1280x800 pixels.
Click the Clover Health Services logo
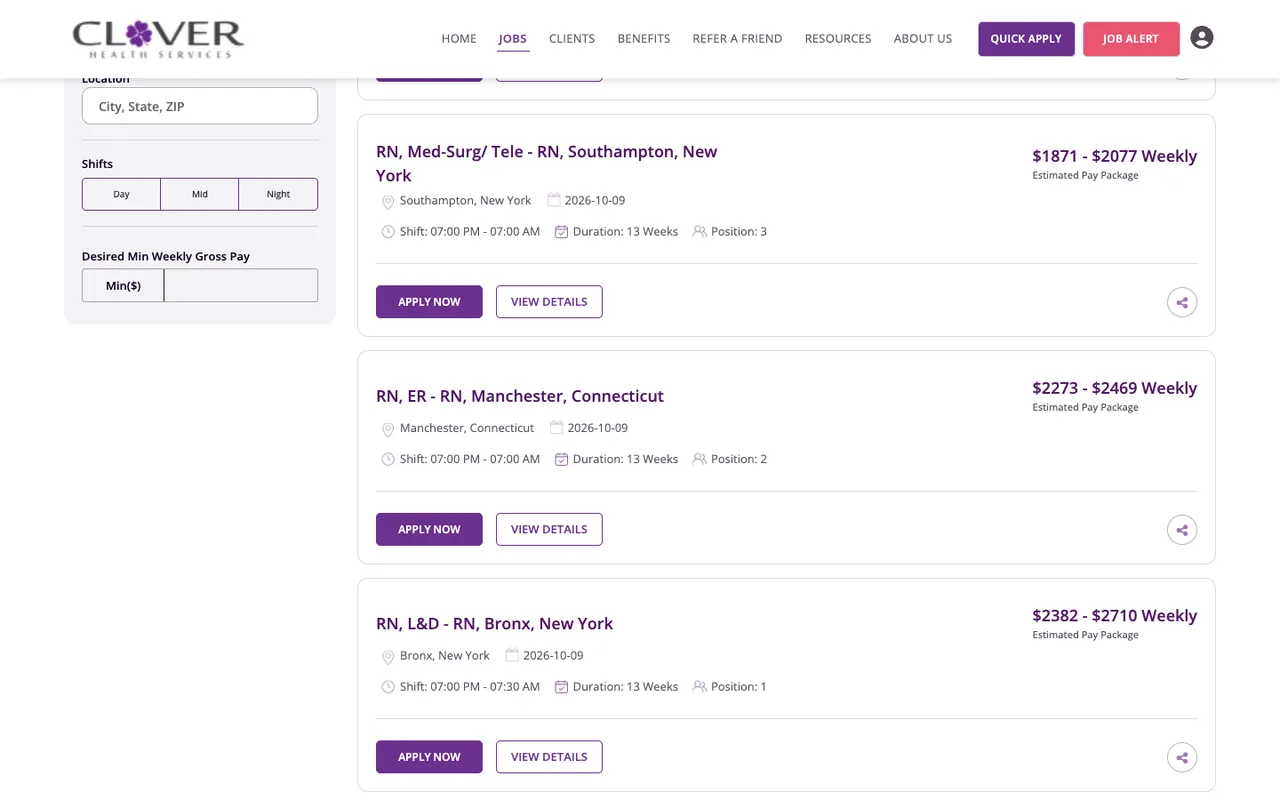click(x=158, y=39)
